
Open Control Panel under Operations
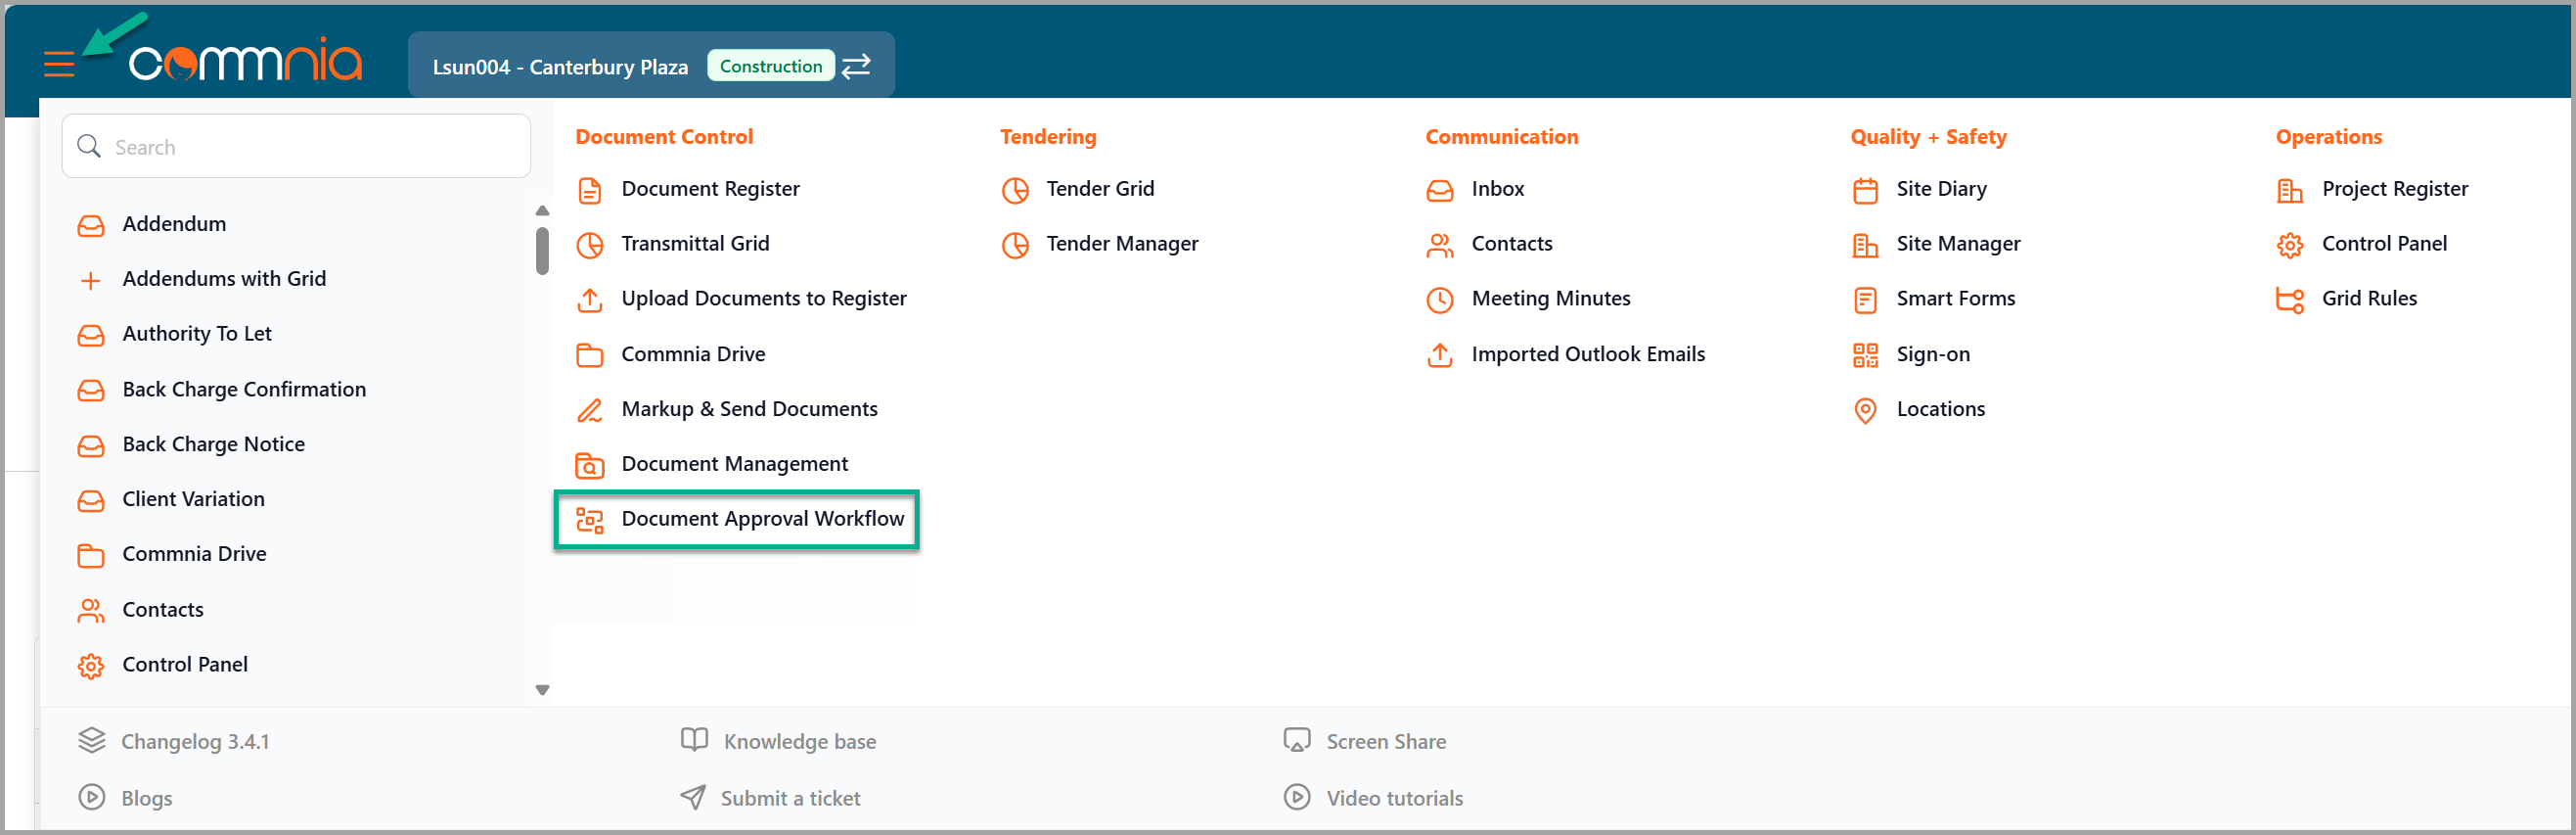pos(2384,244)
